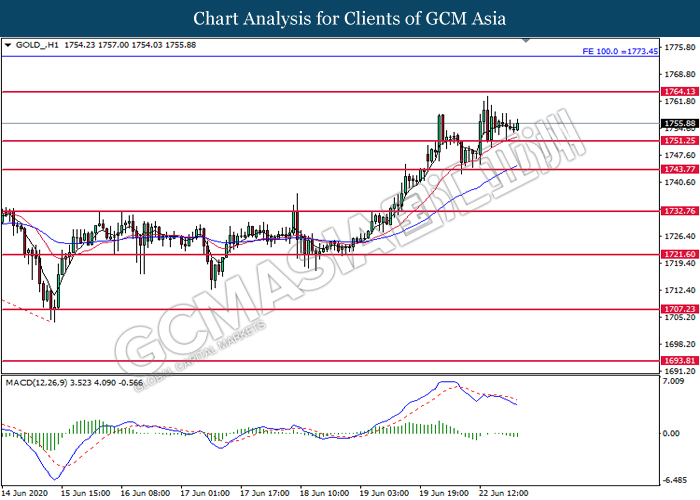Open the GOLD_,H1 symbol dropdown arrow

(x=8, y=45)
